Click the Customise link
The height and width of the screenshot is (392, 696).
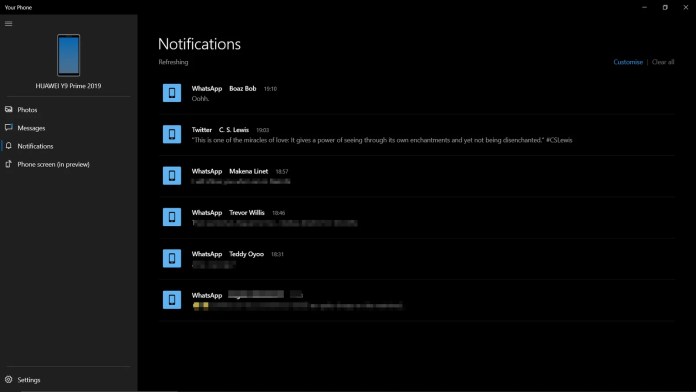click(628, 62)
